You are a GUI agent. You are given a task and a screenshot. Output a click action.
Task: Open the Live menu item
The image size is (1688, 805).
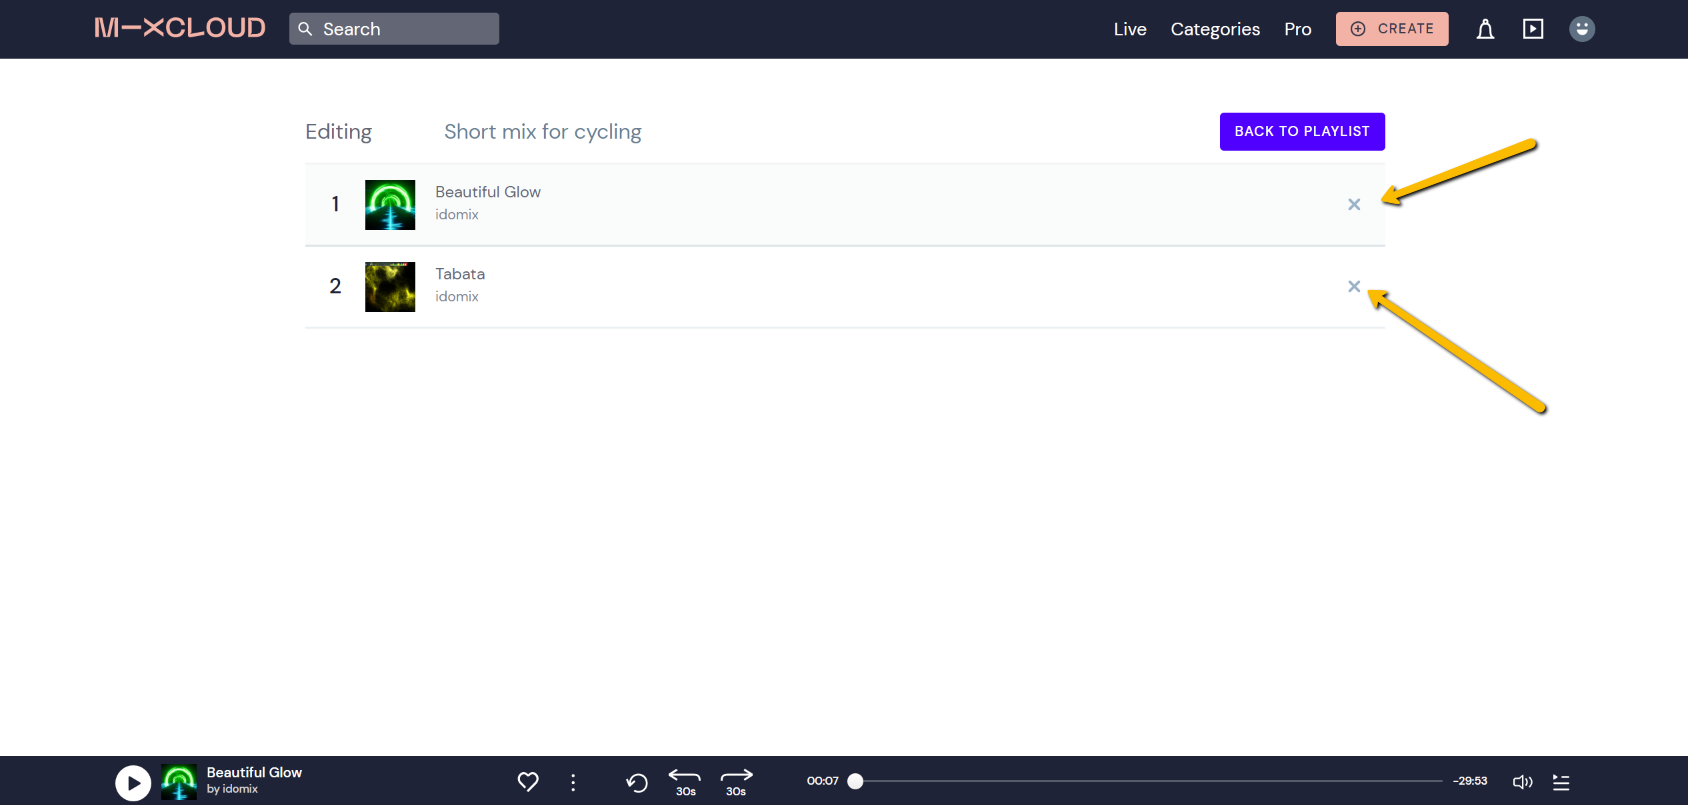click(1130, 29)
